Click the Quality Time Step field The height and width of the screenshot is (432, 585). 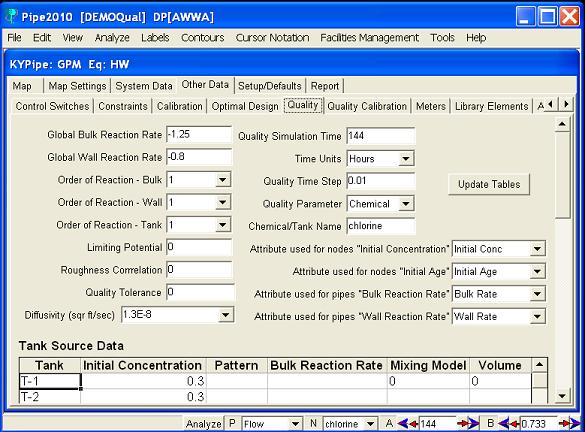(x=380, y=181)
